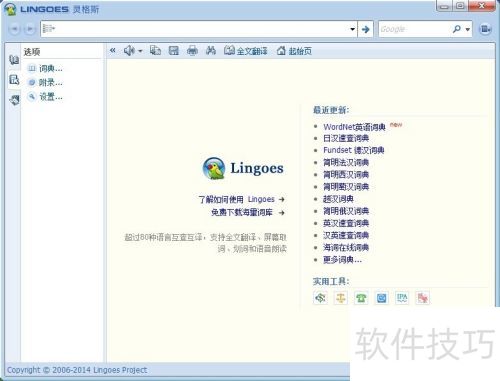Click the Lingoes title bar parrot icon

[10, 9]
